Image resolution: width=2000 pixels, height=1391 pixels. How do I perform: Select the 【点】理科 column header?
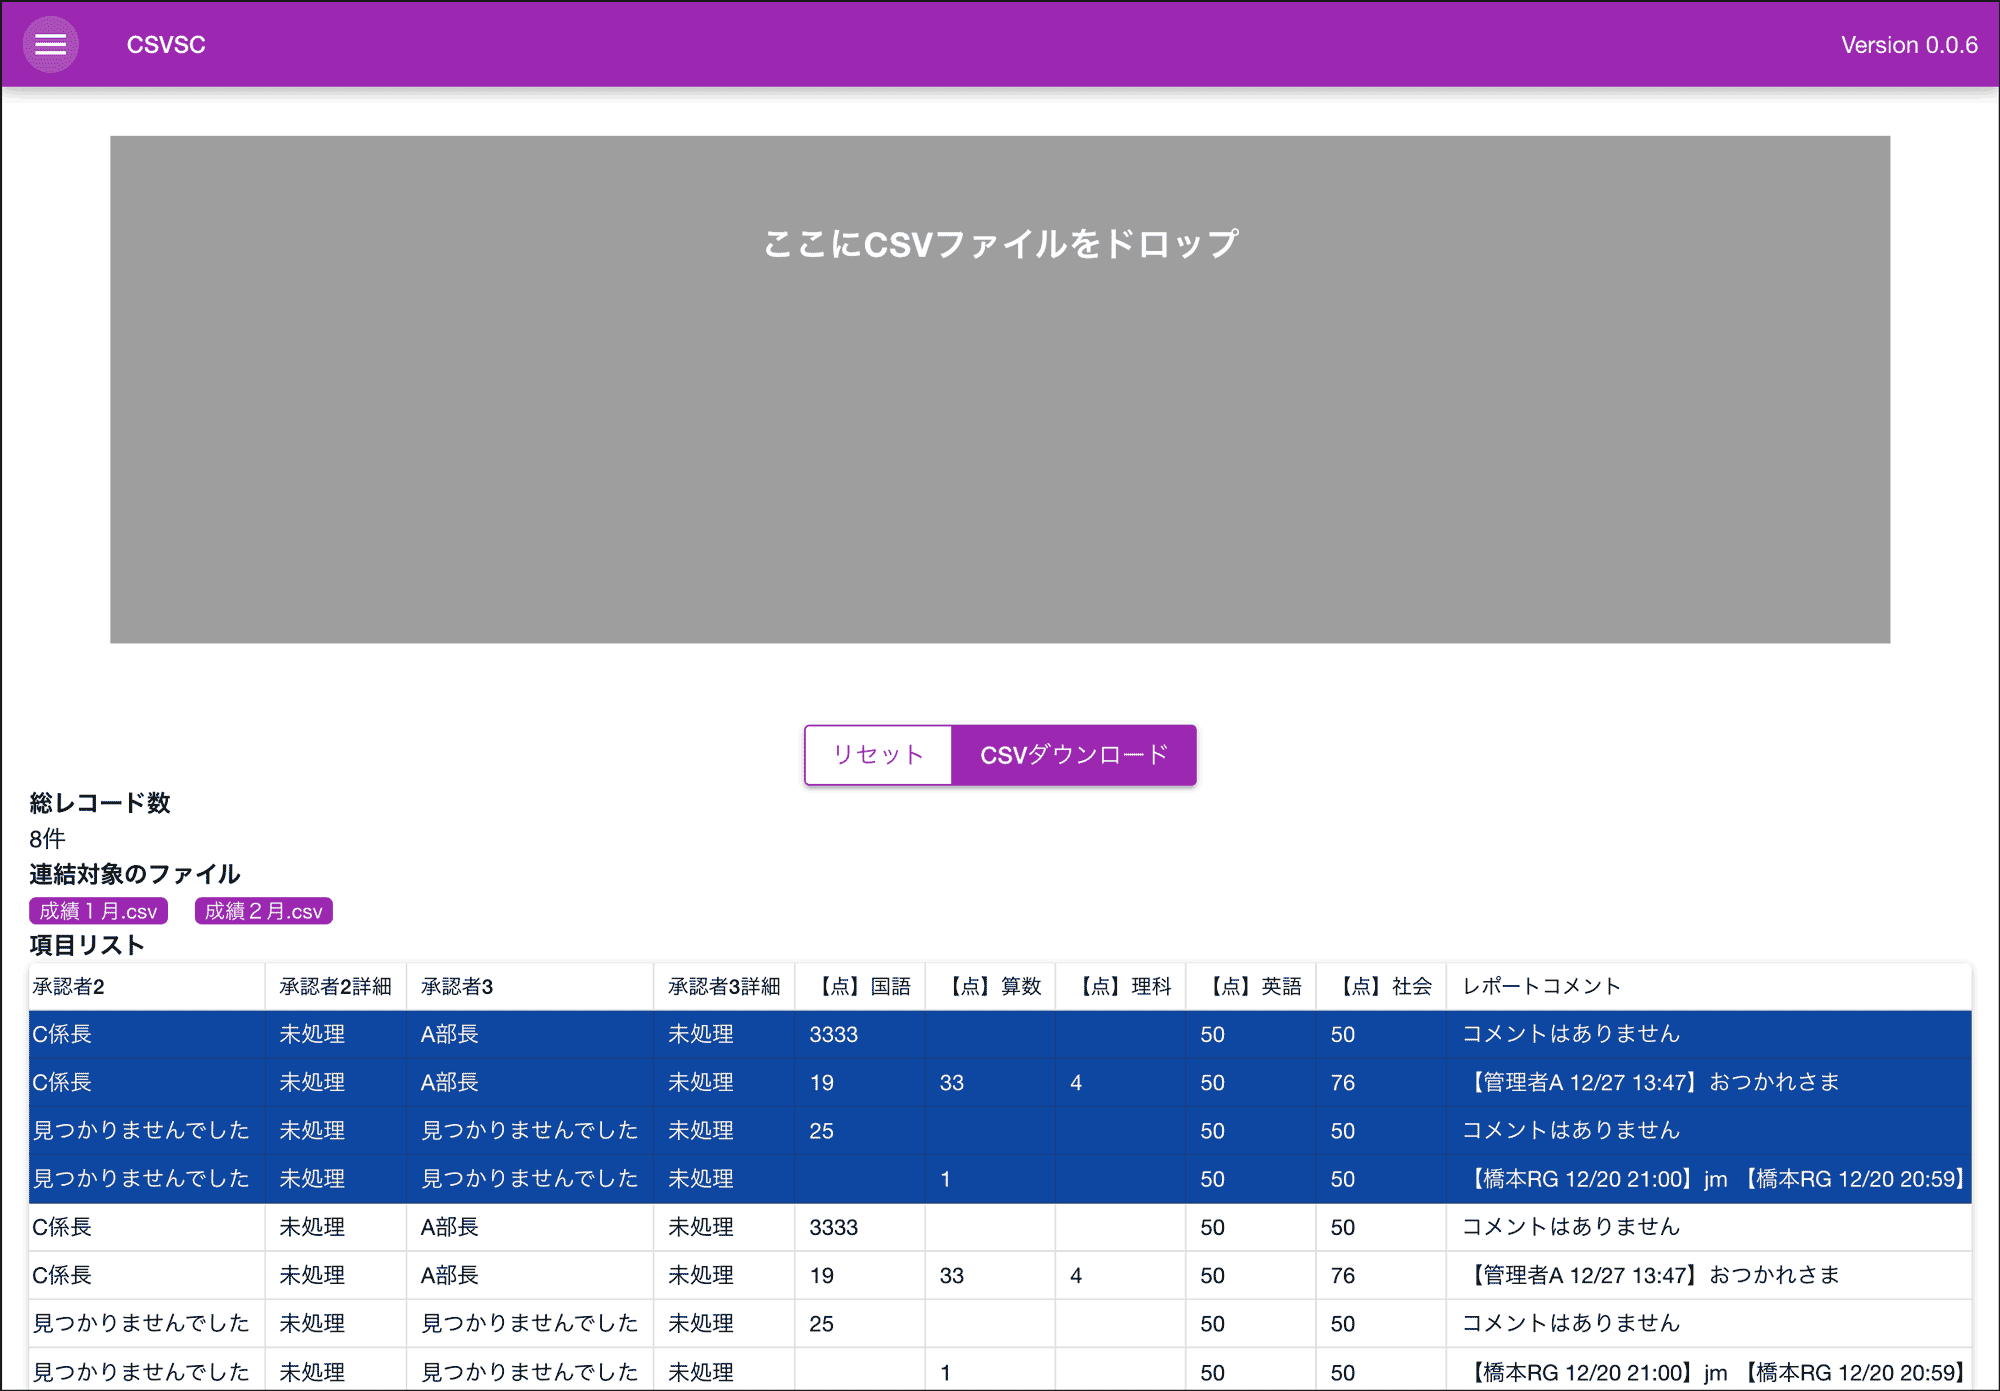coord(1125,986)
